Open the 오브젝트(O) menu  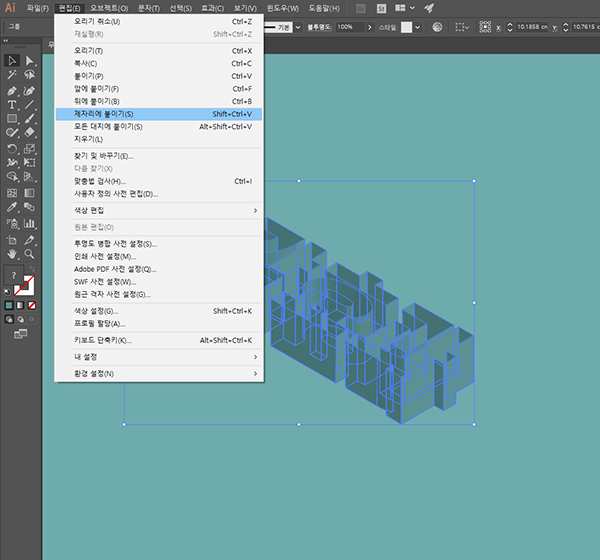(109, 8)
